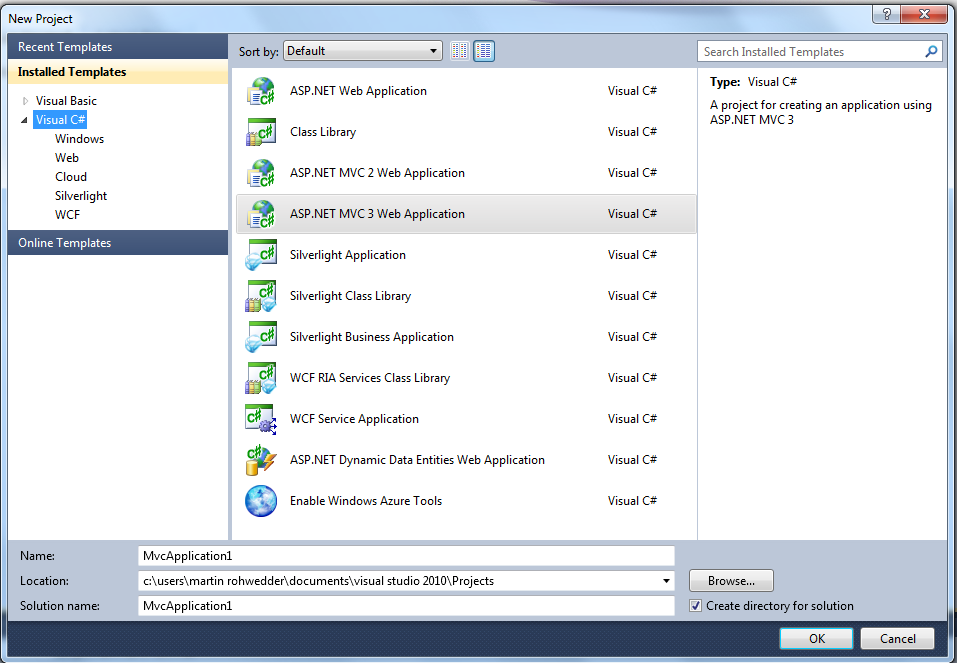This screenshot has width=957, height=663.
Task: Click the ASP.NET MVC 3 Web Application icon
Action: coord(261,214)
